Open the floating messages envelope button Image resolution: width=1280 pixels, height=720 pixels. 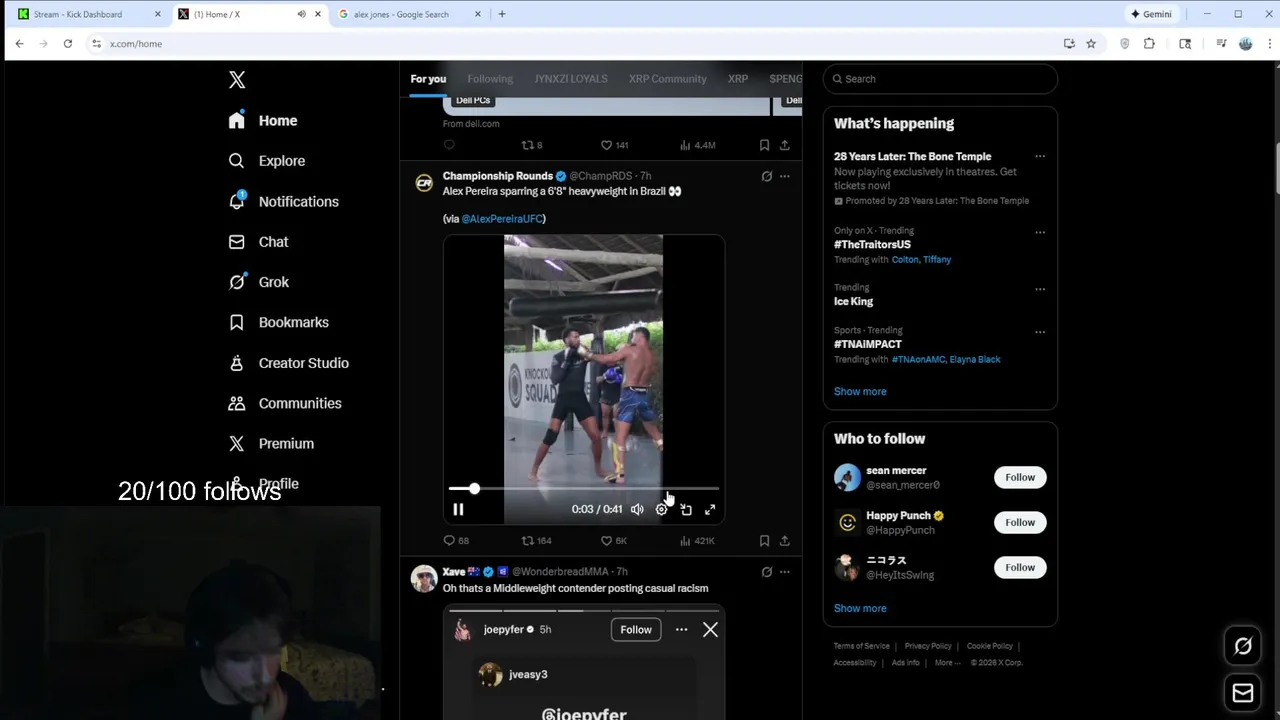(1243, 694)
